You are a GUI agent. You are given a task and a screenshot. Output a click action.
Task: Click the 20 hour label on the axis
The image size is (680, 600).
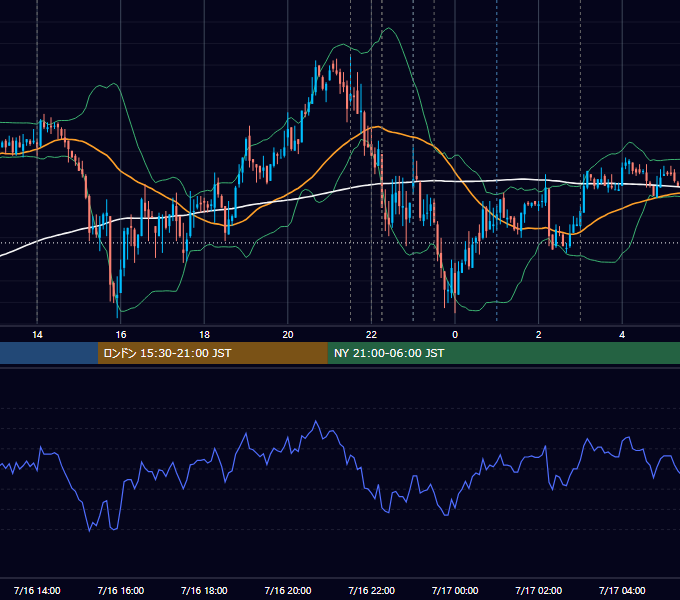click(288, 335)
